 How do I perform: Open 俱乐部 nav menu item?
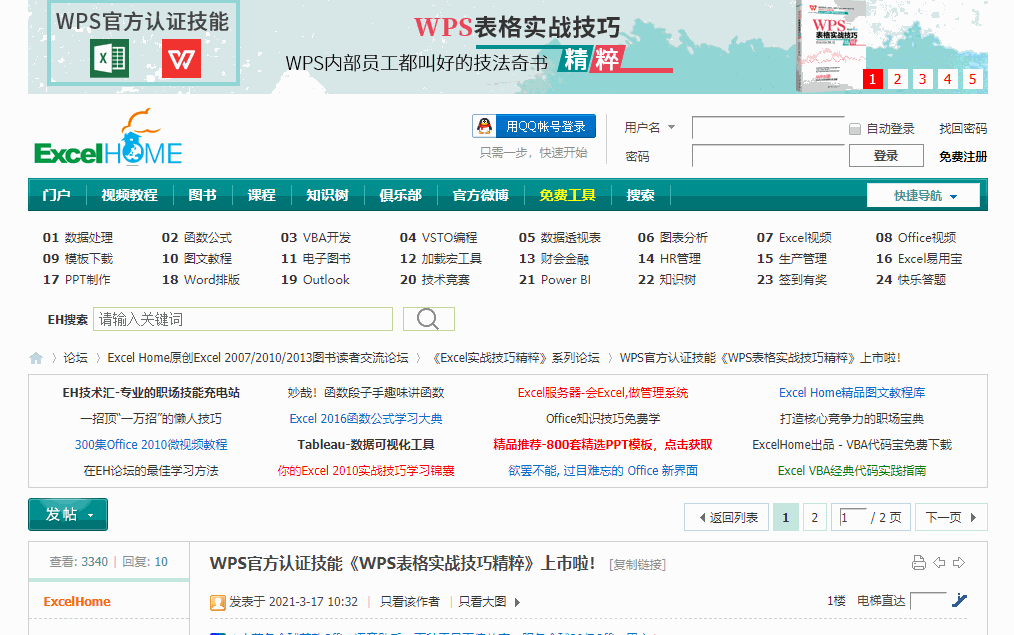pos(400,195)
